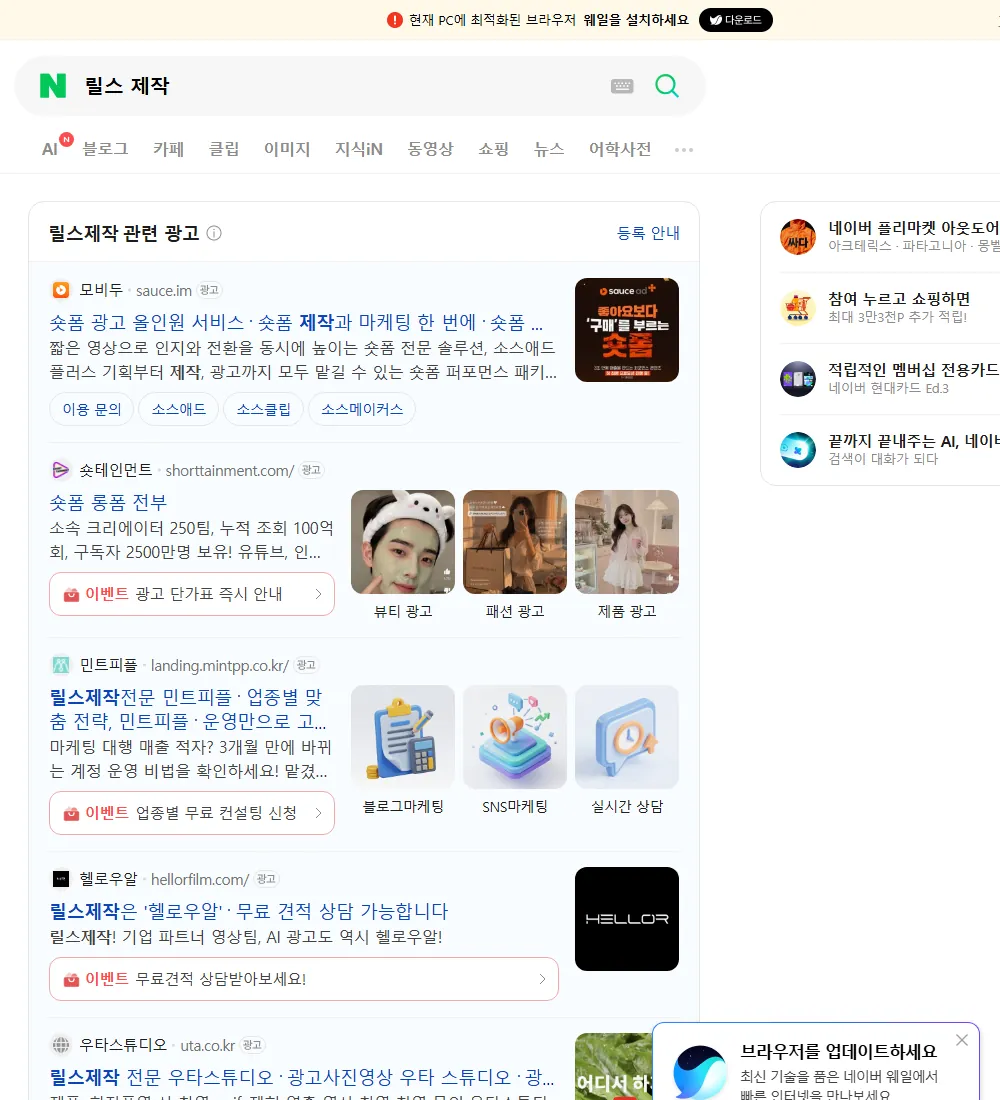Screen dimensions: 1000x1100
Task: Click the 참여 누르고 쇼핑하면 headline
Action: tap(899, 299)
